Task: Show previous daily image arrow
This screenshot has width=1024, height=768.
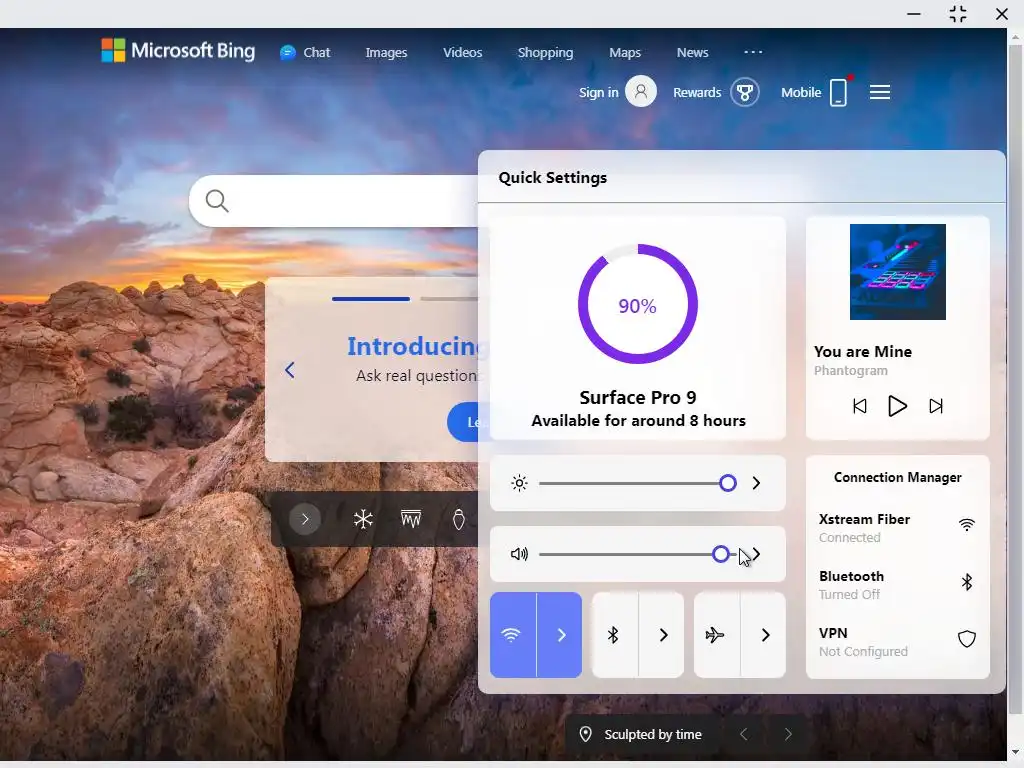Action: [x=743, y=735]
